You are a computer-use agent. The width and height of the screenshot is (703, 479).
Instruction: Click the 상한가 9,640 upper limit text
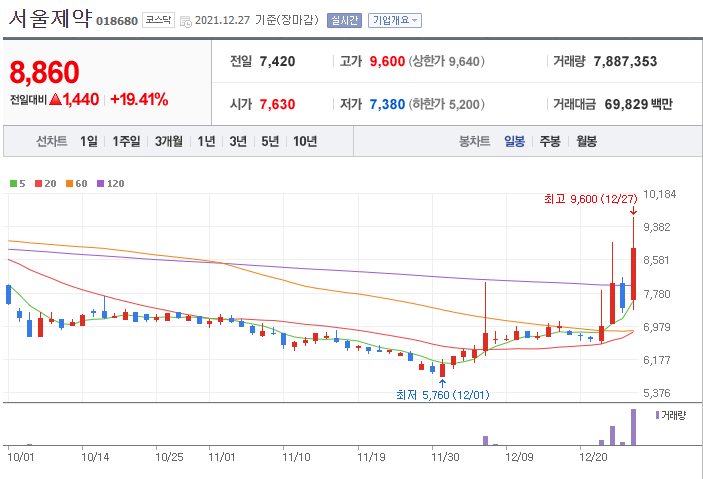coord(446,61)
